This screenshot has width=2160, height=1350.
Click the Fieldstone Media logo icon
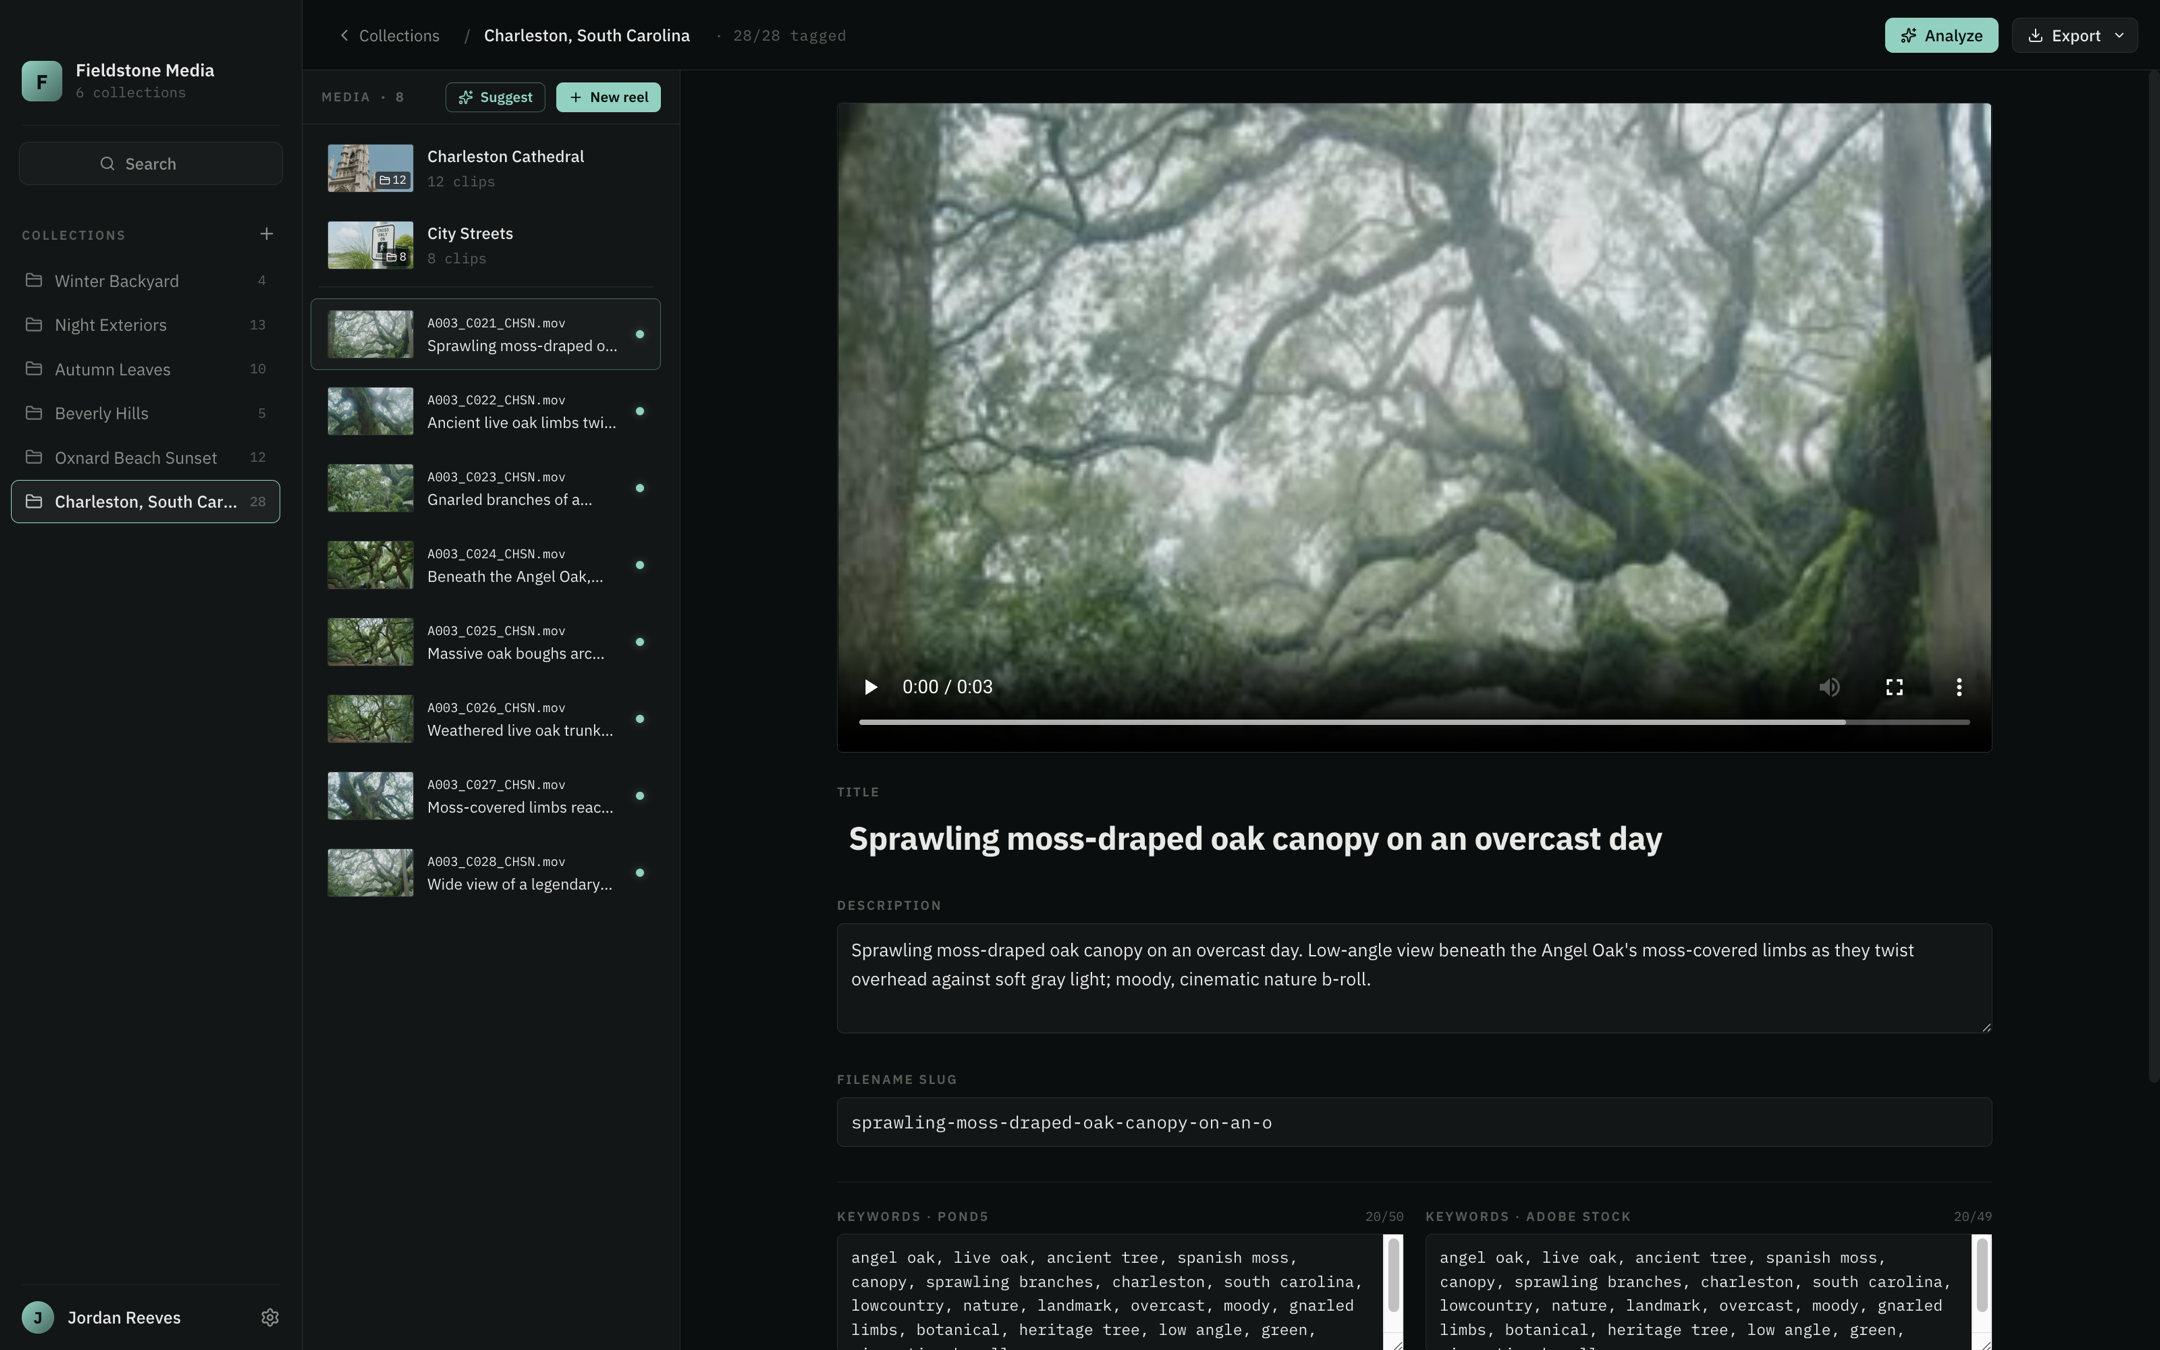[42, 81]
